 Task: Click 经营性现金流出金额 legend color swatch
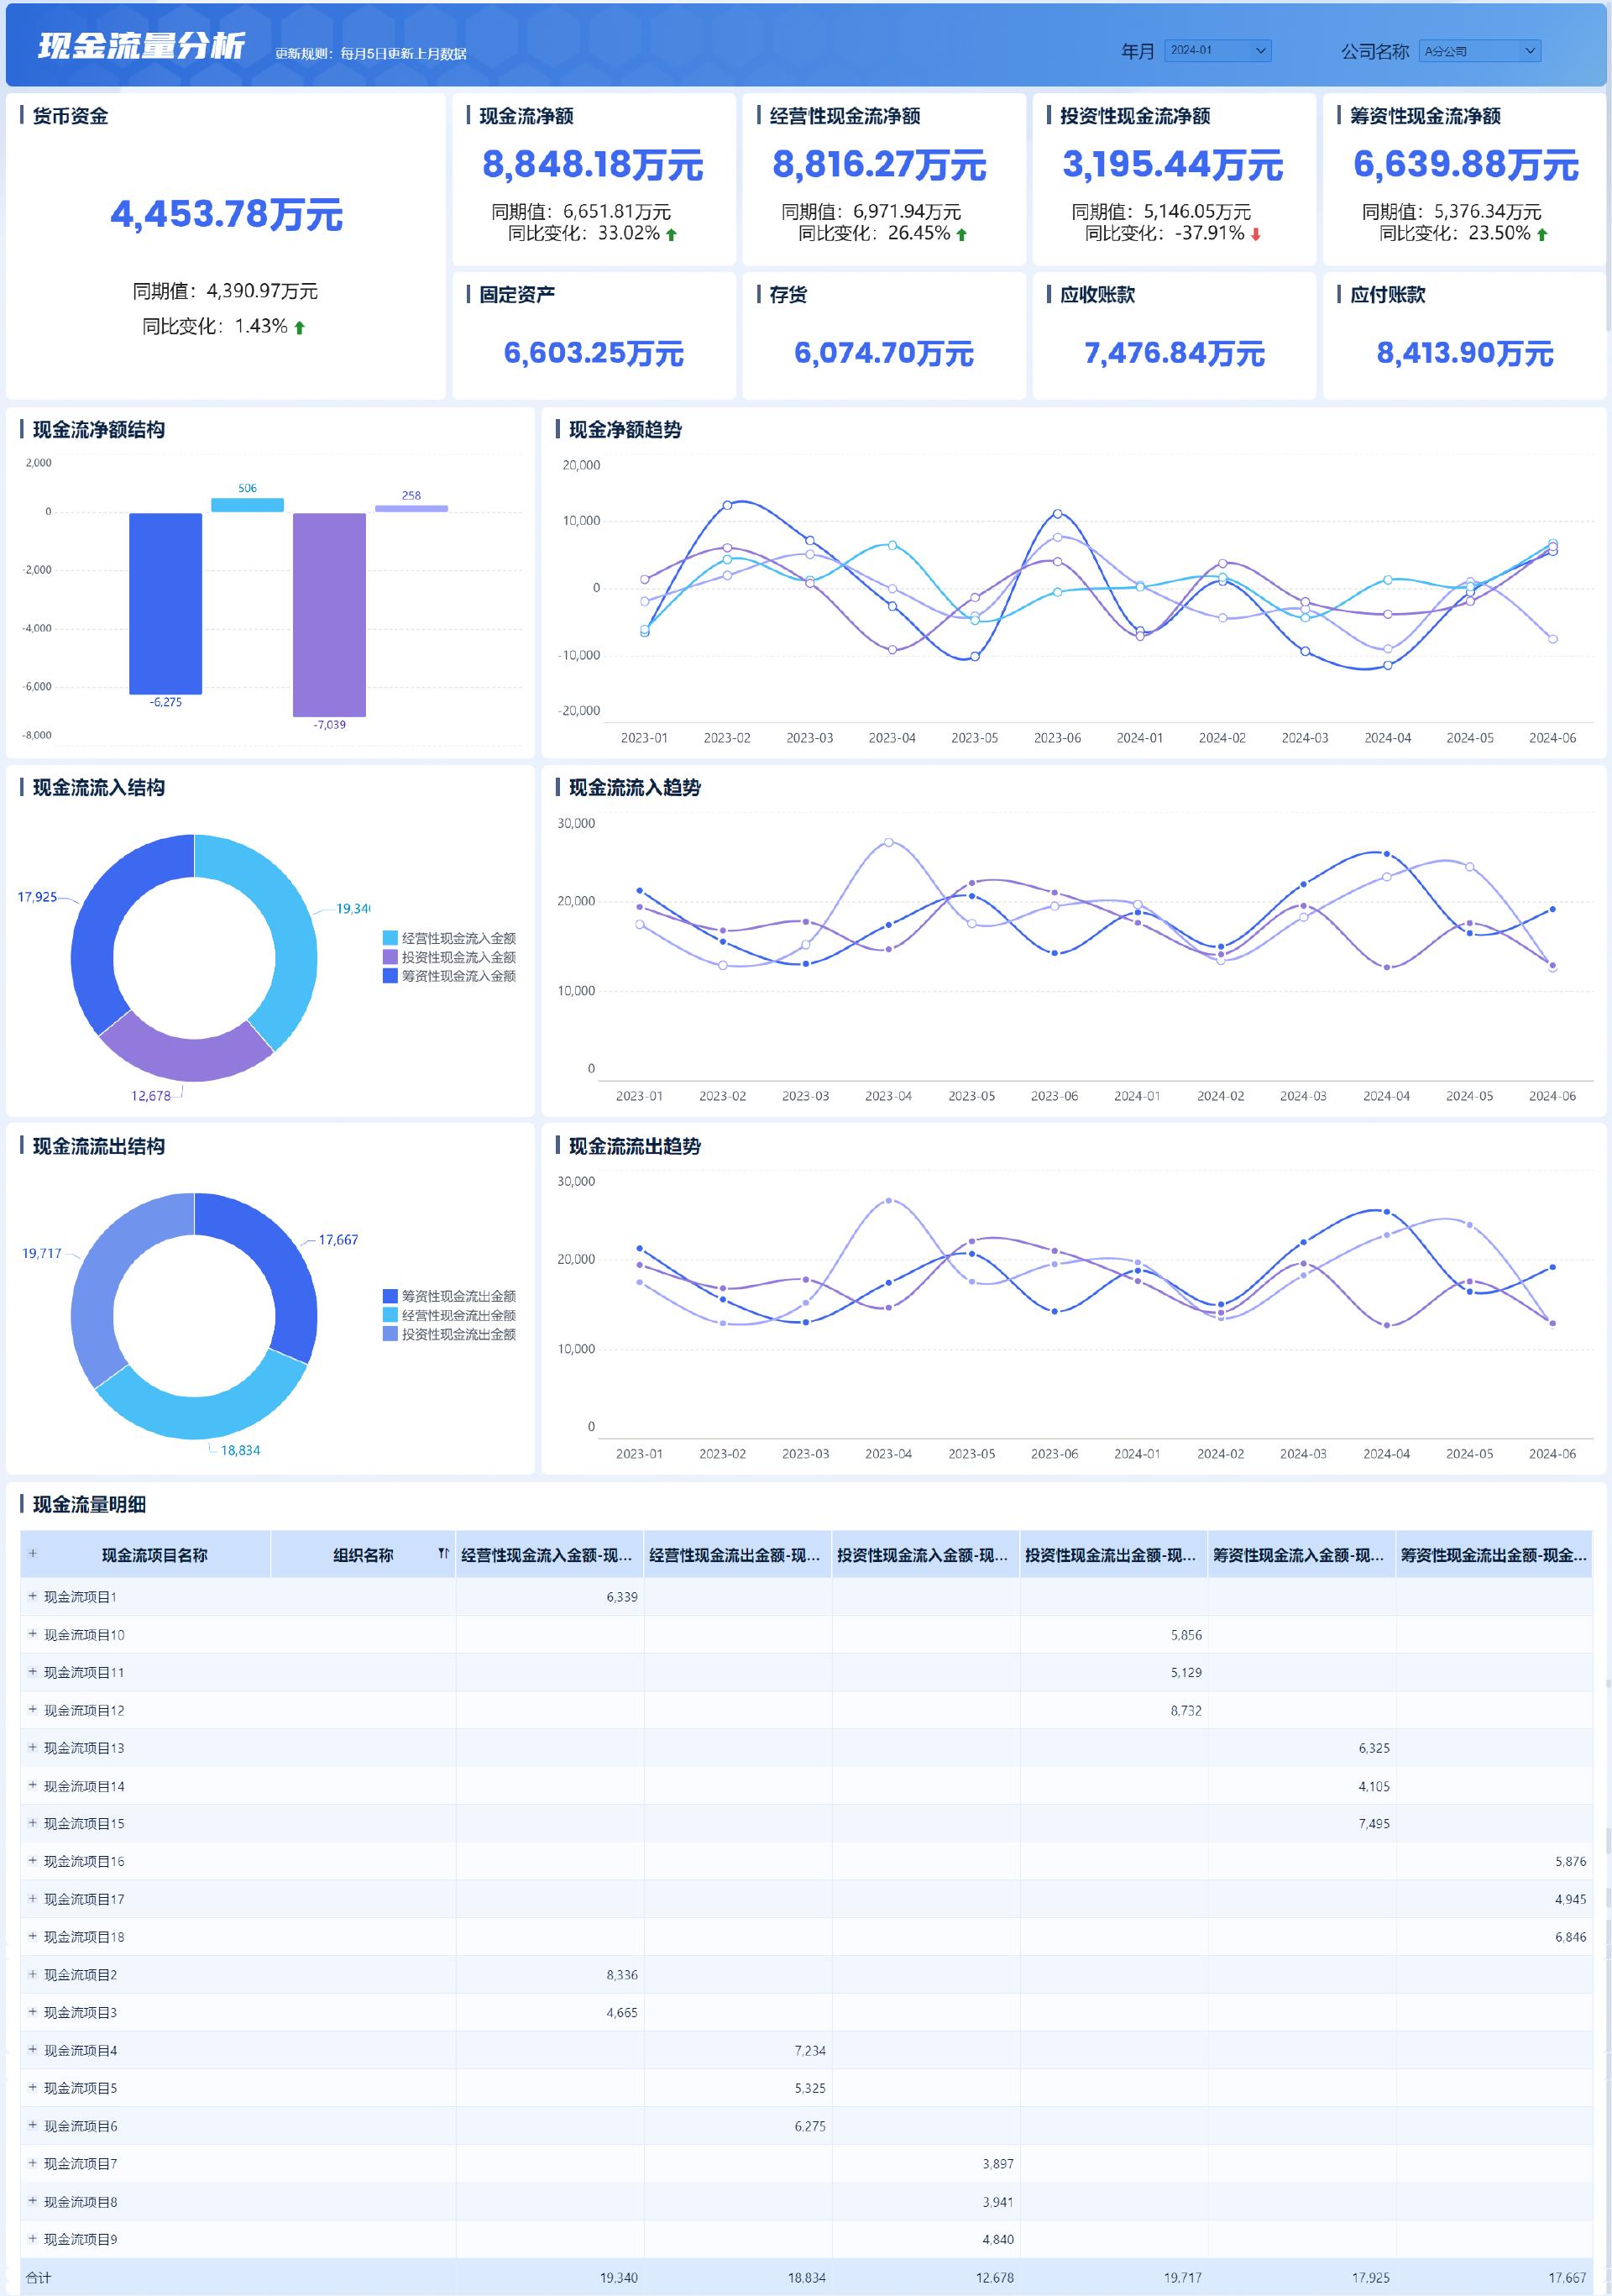[x=390, y=1315]
